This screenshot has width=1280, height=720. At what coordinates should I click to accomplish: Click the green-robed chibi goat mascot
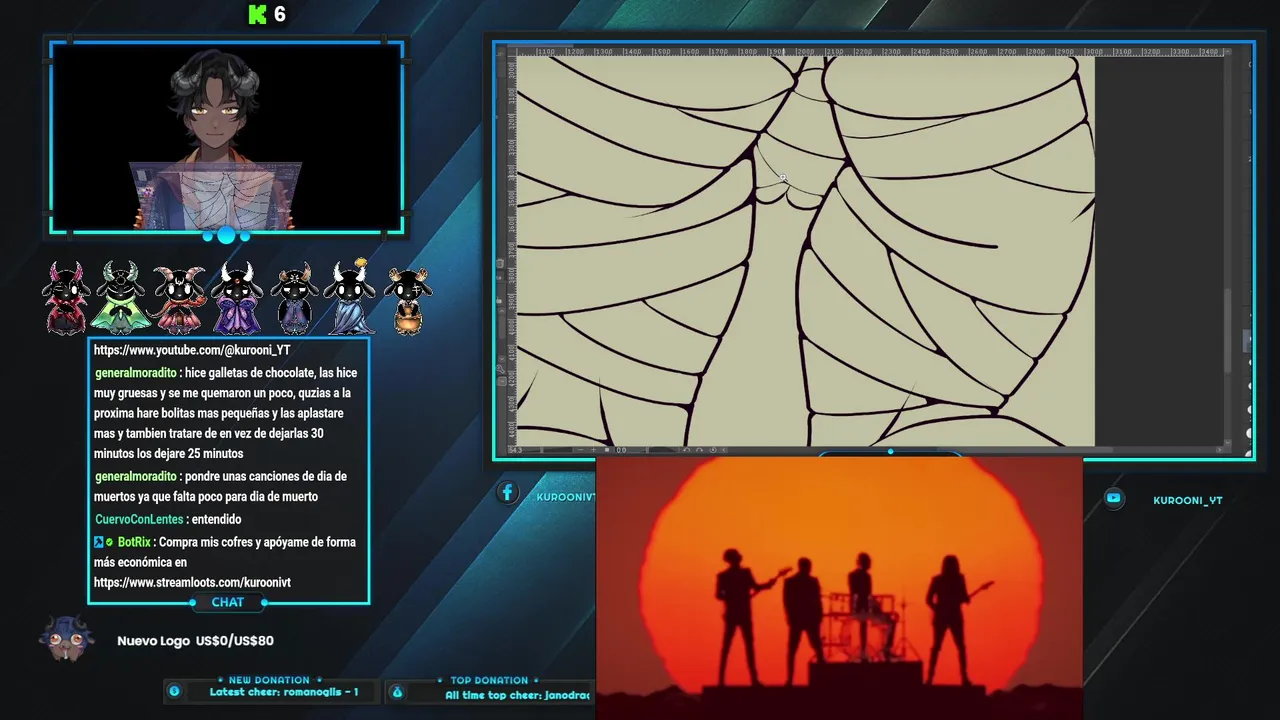tap(121, 298)
